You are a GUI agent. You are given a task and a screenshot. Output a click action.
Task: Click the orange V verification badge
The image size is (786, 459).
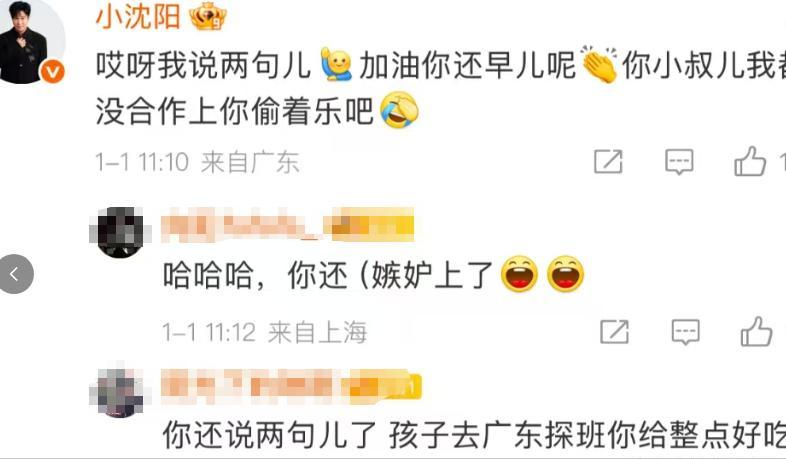click(53, 72)
